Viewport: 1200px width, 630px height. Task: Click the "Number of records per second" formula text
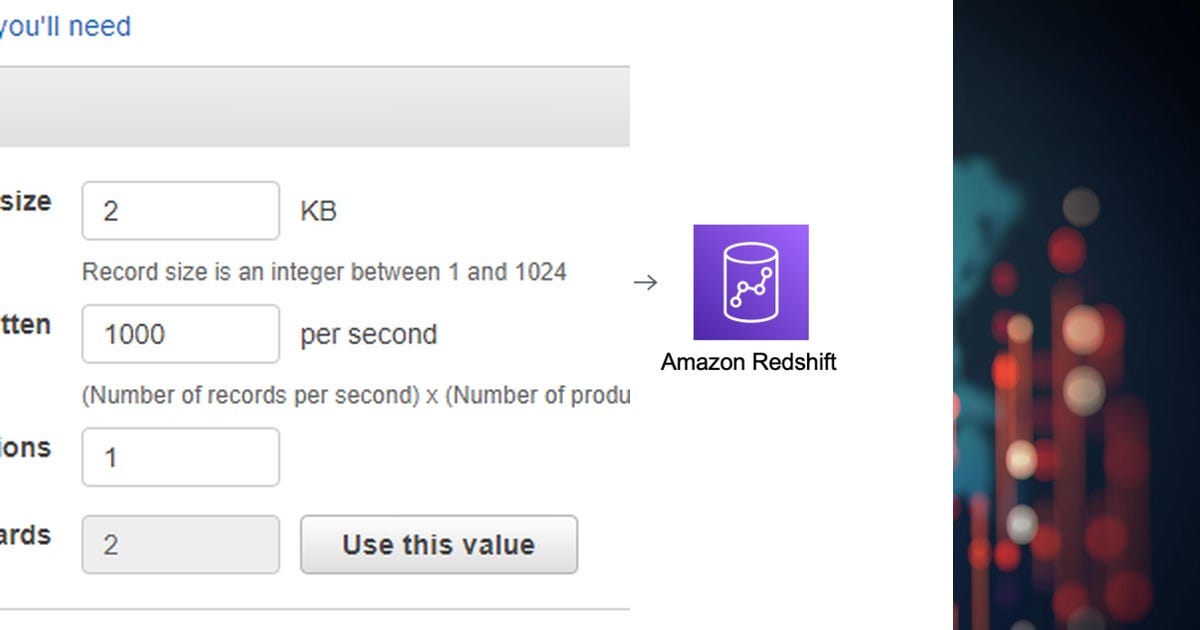point(250,395)
